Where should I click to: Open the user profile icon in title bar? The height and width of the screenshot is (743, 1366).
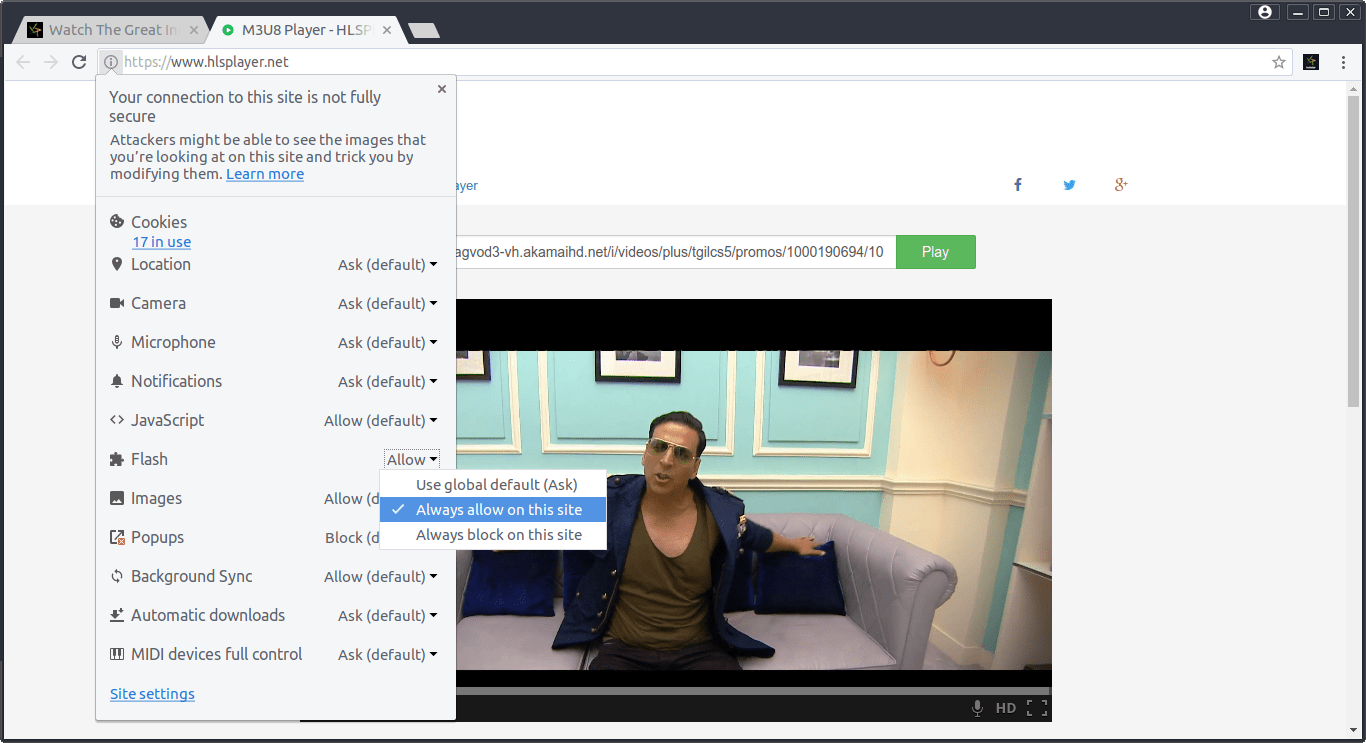tap(1265, 12)
